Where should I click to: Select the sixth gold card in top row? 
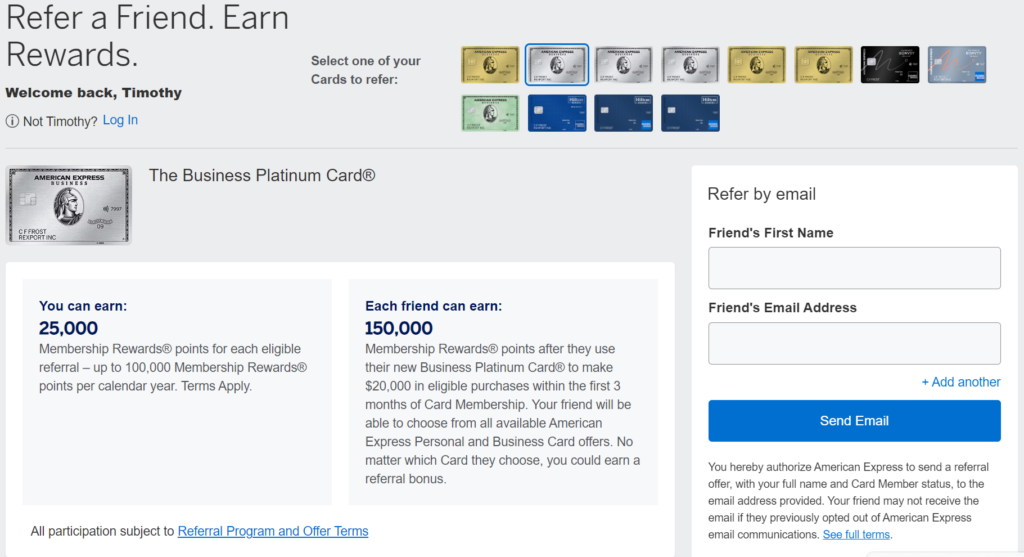click(823, 65)
